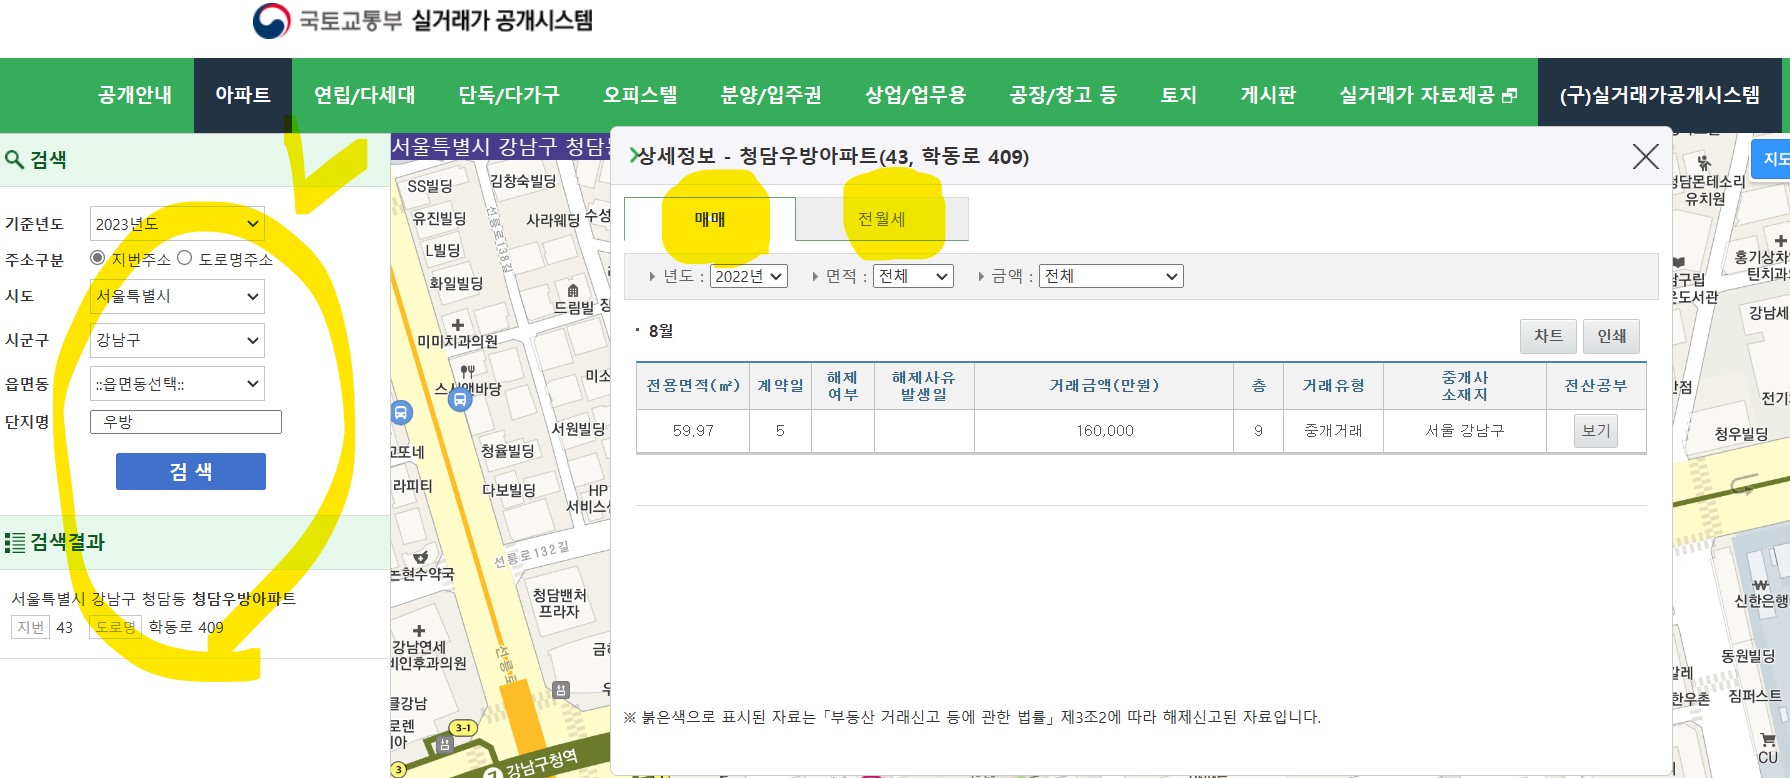Click the 지도 map type button

1772,159
